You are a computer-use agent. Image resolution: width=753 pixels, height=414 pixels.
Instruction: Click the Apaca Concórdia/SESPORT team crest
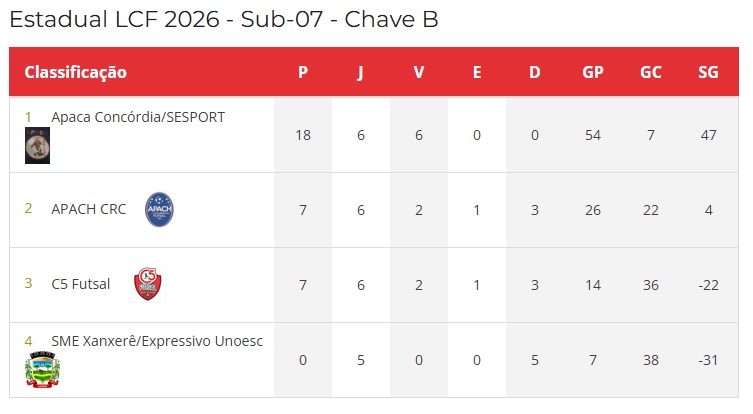coord(37,146)
